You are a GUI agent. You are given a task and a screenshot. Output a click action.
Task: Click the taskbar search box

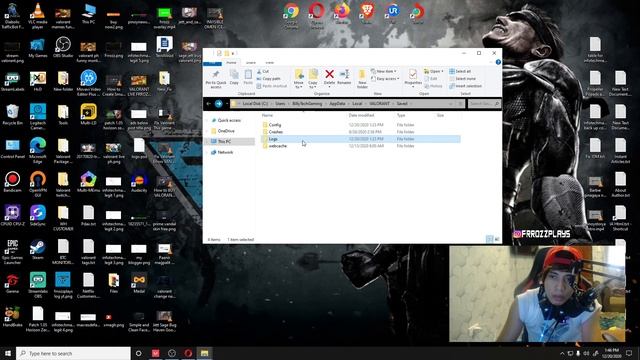73,353
